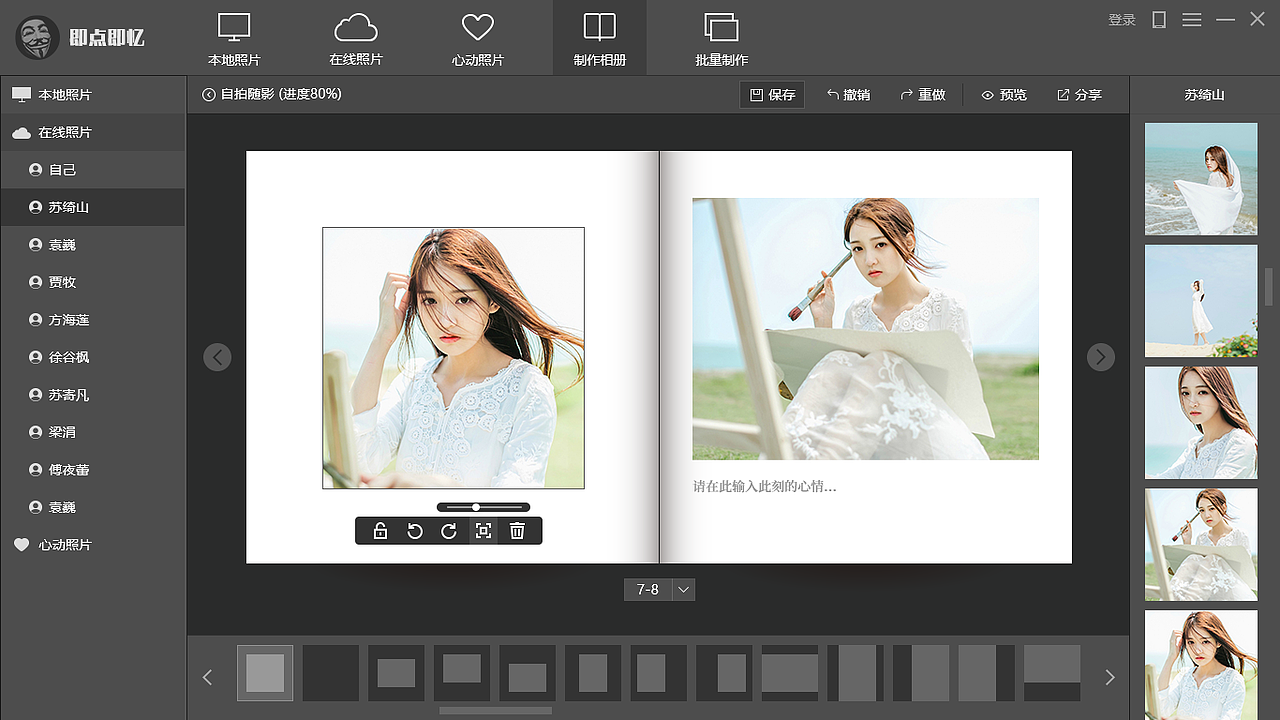
Task: Select 傅夜蕾 in the sidebar
Action: click(93, 470)
